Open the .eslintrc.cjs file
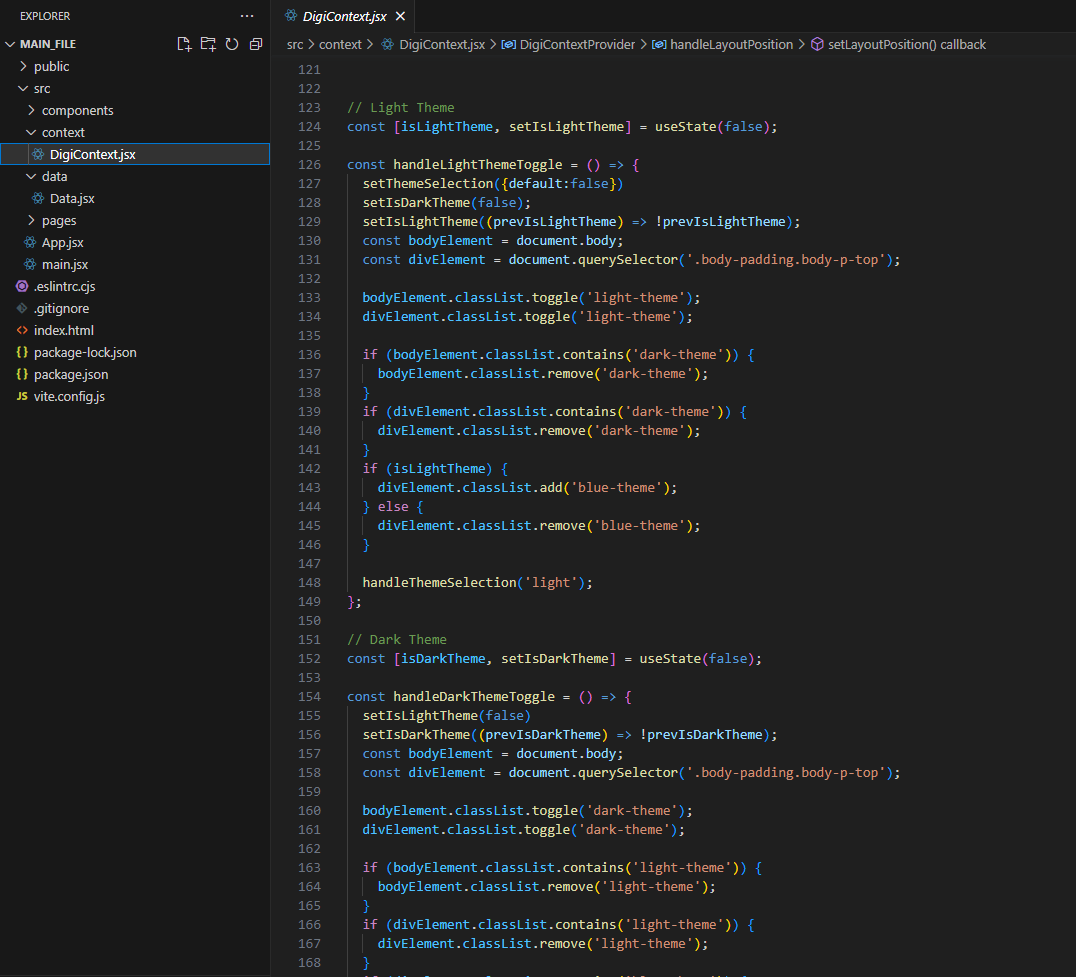This screenshot has width=1076, height=977. pyautogui.click(x=64, y=286)
